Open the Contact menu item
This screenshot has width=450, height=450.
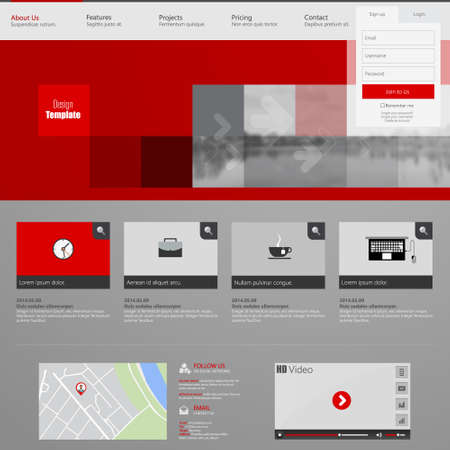tap(326, 21)
